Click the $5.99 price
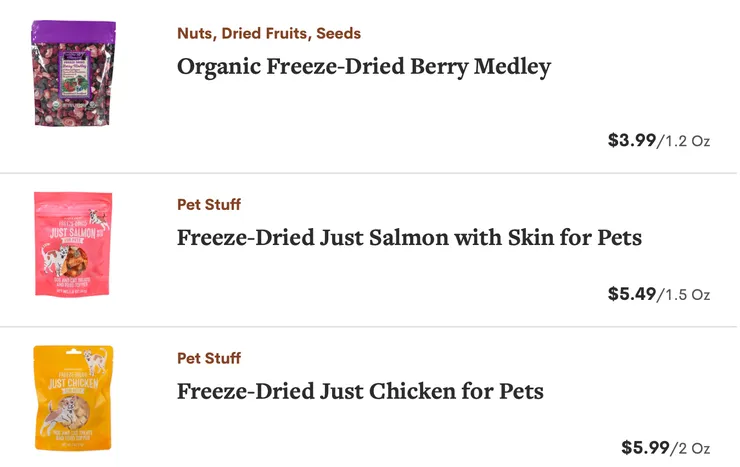 (x=645, y=447)
